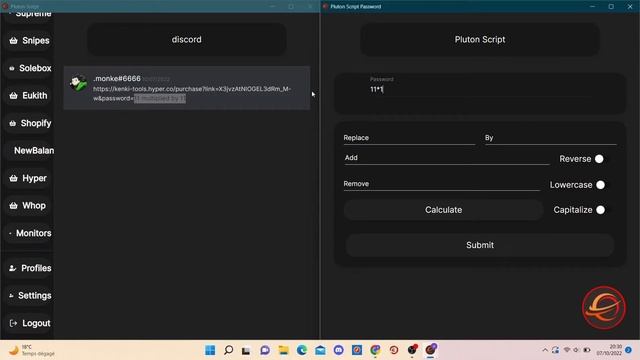The width and height of the screenshot is (640, 360).
Task: Select Hyper in the sidebar
Action: point(29,178)
